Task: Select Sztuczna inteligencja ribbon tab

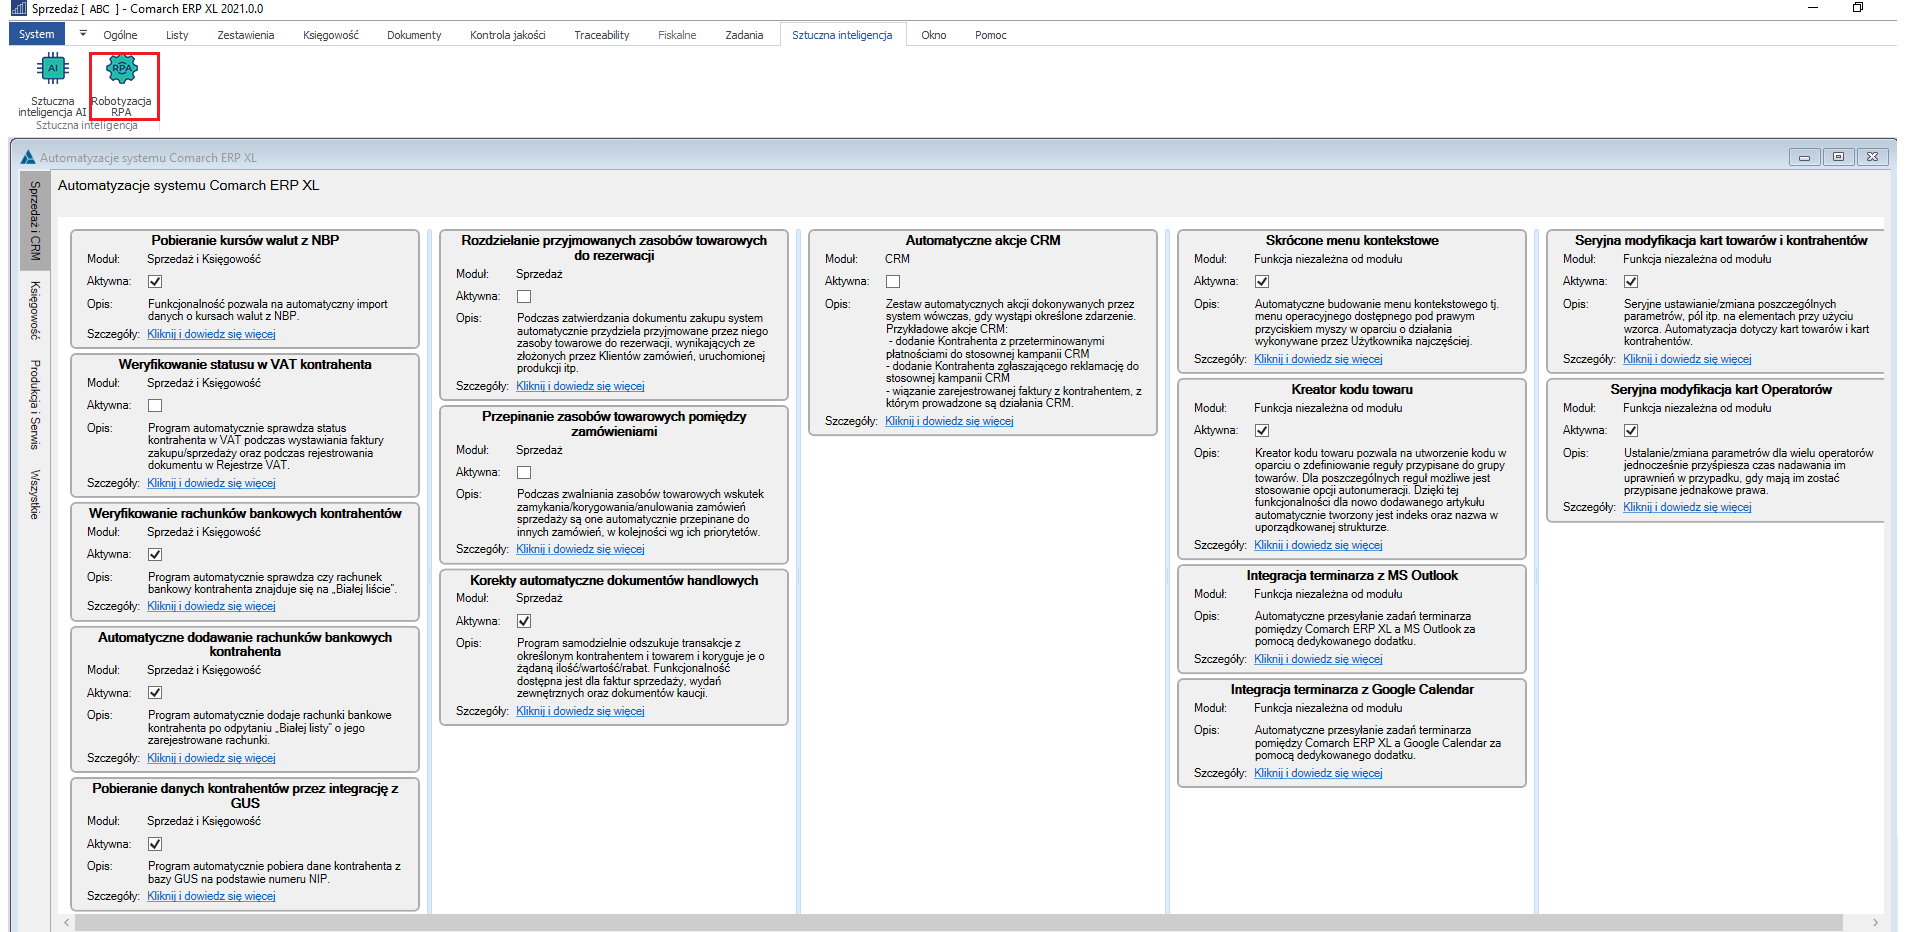Action: coord(842,35)
